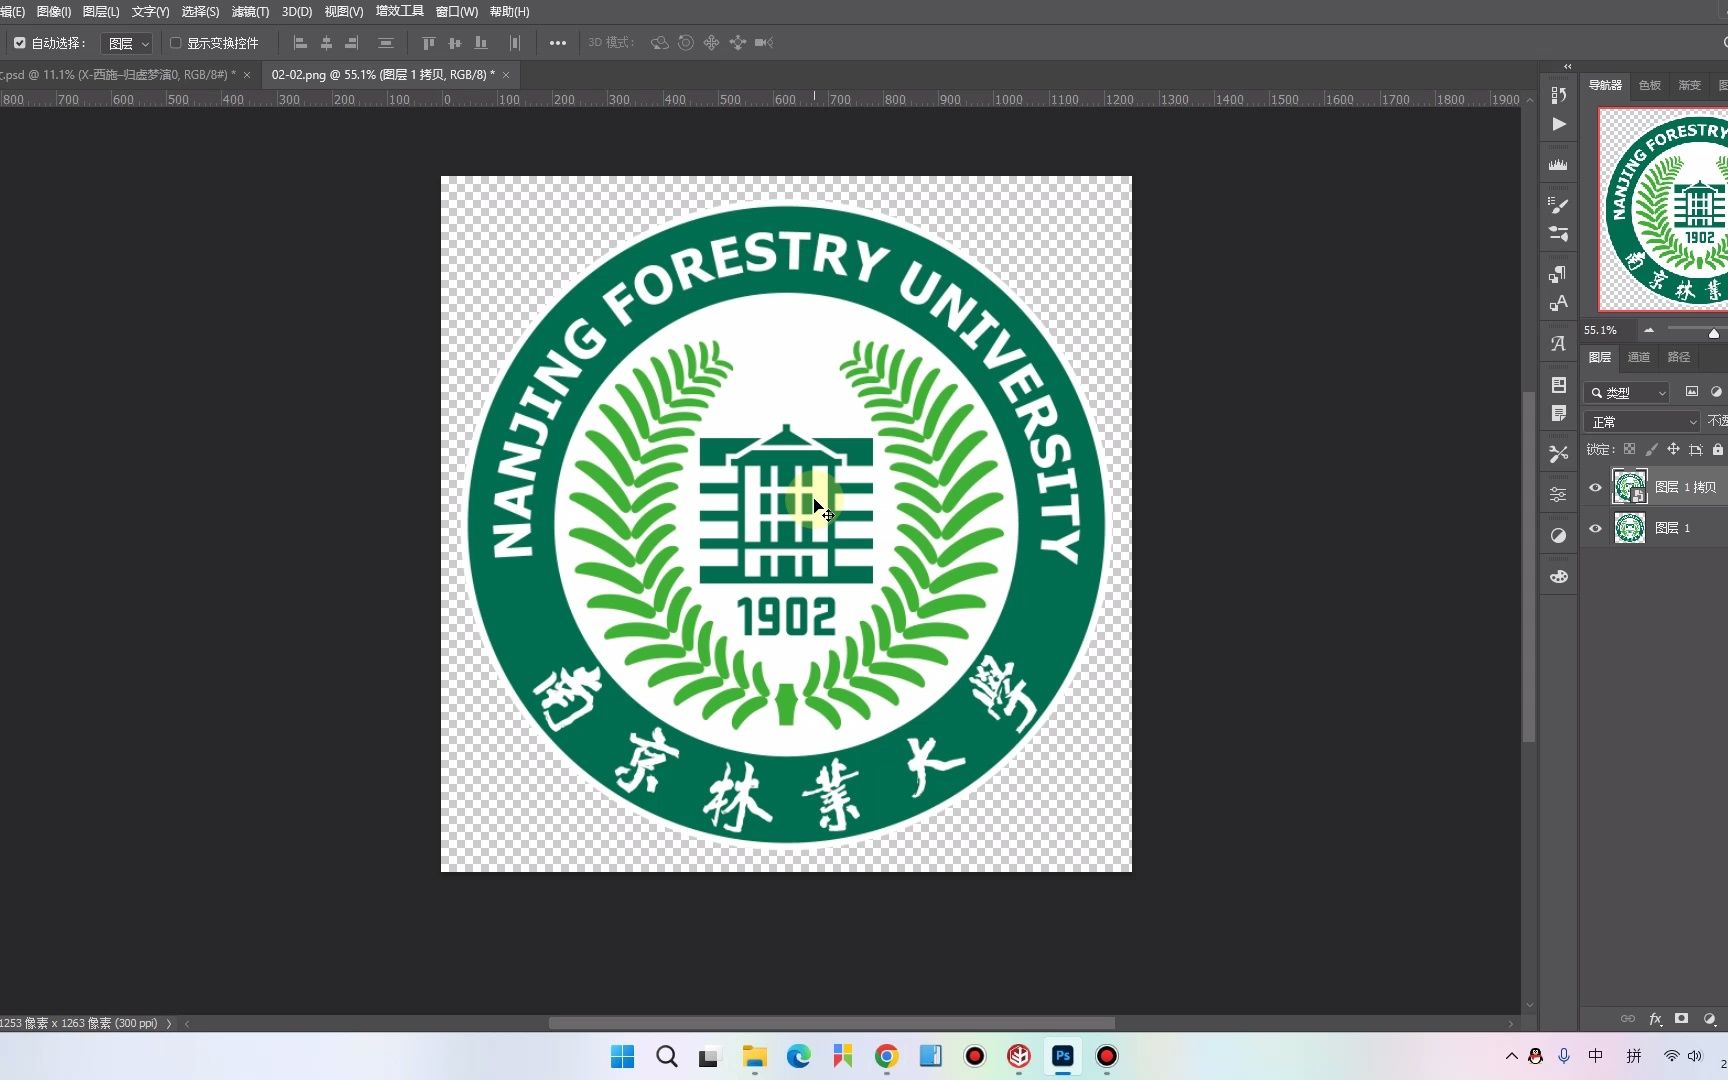Image resolution: width=1728 pixels, height=1080 pixels.
Task: Open the blend mode dropdown showing 正常
Action: (x=1641, y=421)
